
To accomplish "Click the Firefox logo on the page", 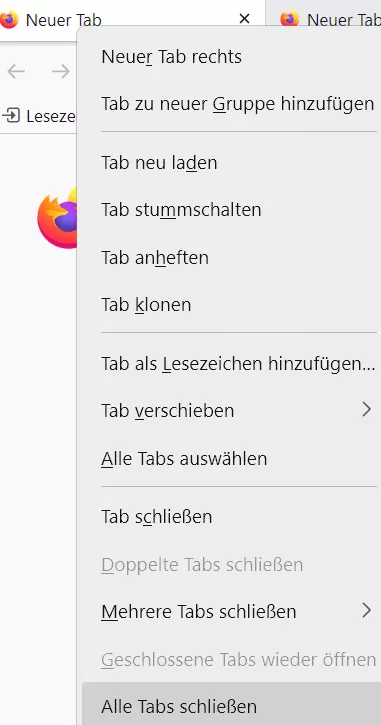I will pyautogui.click(x=57, y=217).
